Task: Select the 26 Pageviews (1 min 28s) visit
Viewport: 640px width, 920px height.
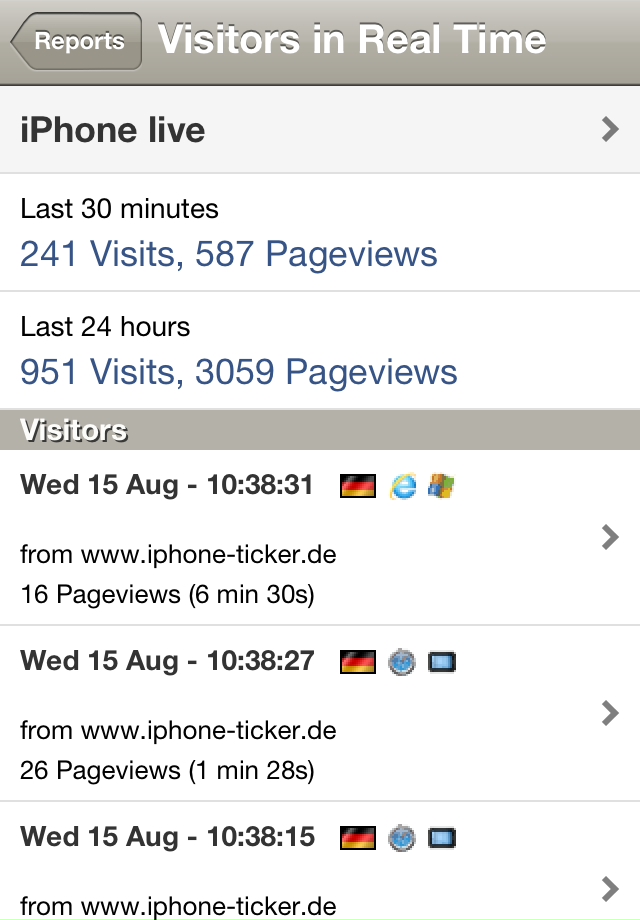Action: click(167, 770)
